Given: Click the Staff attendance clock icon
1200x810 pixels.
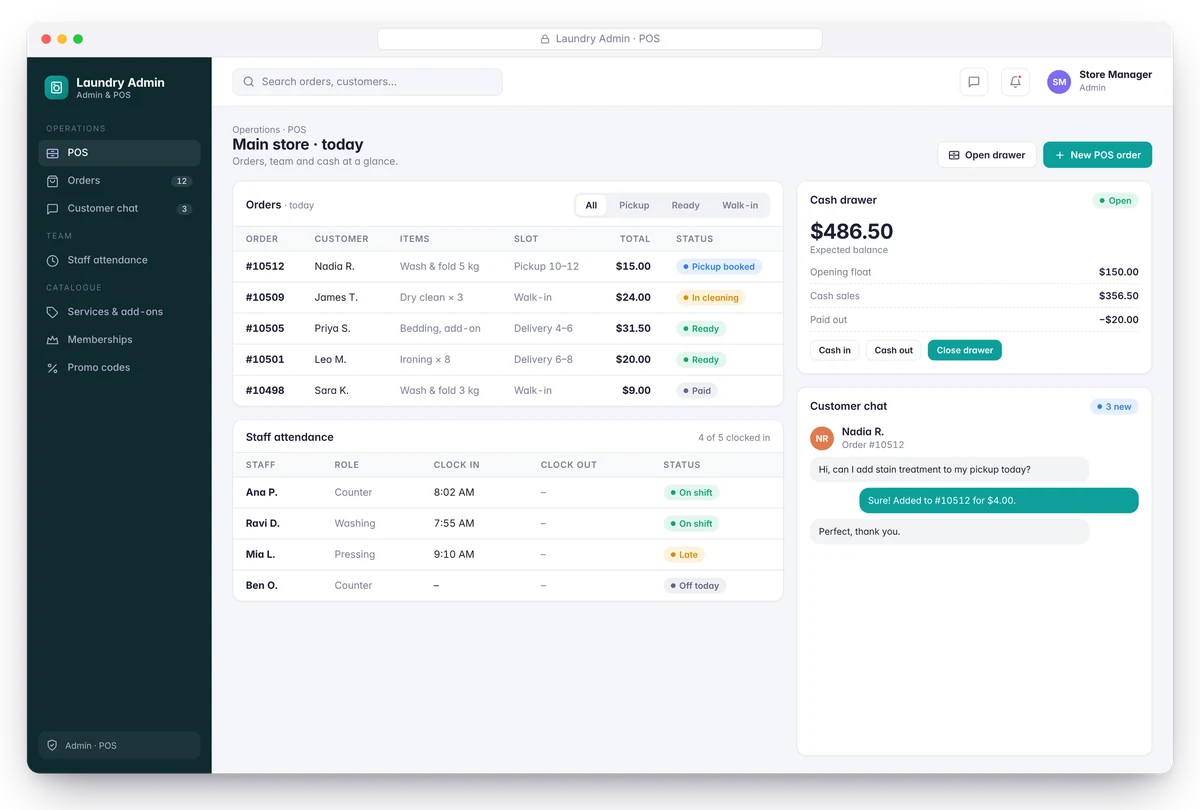Looking at the screenshot, I should click(x=53, y=260).
